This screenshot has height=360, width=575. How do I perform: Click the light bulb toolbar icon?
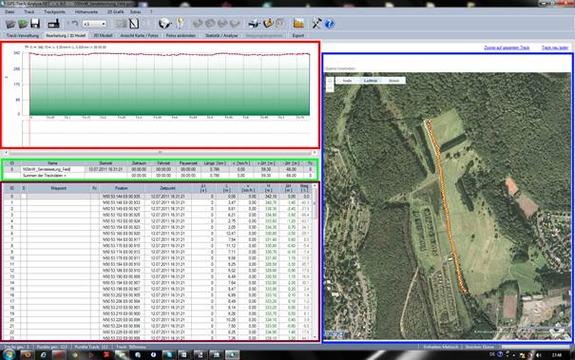[180, 24]
